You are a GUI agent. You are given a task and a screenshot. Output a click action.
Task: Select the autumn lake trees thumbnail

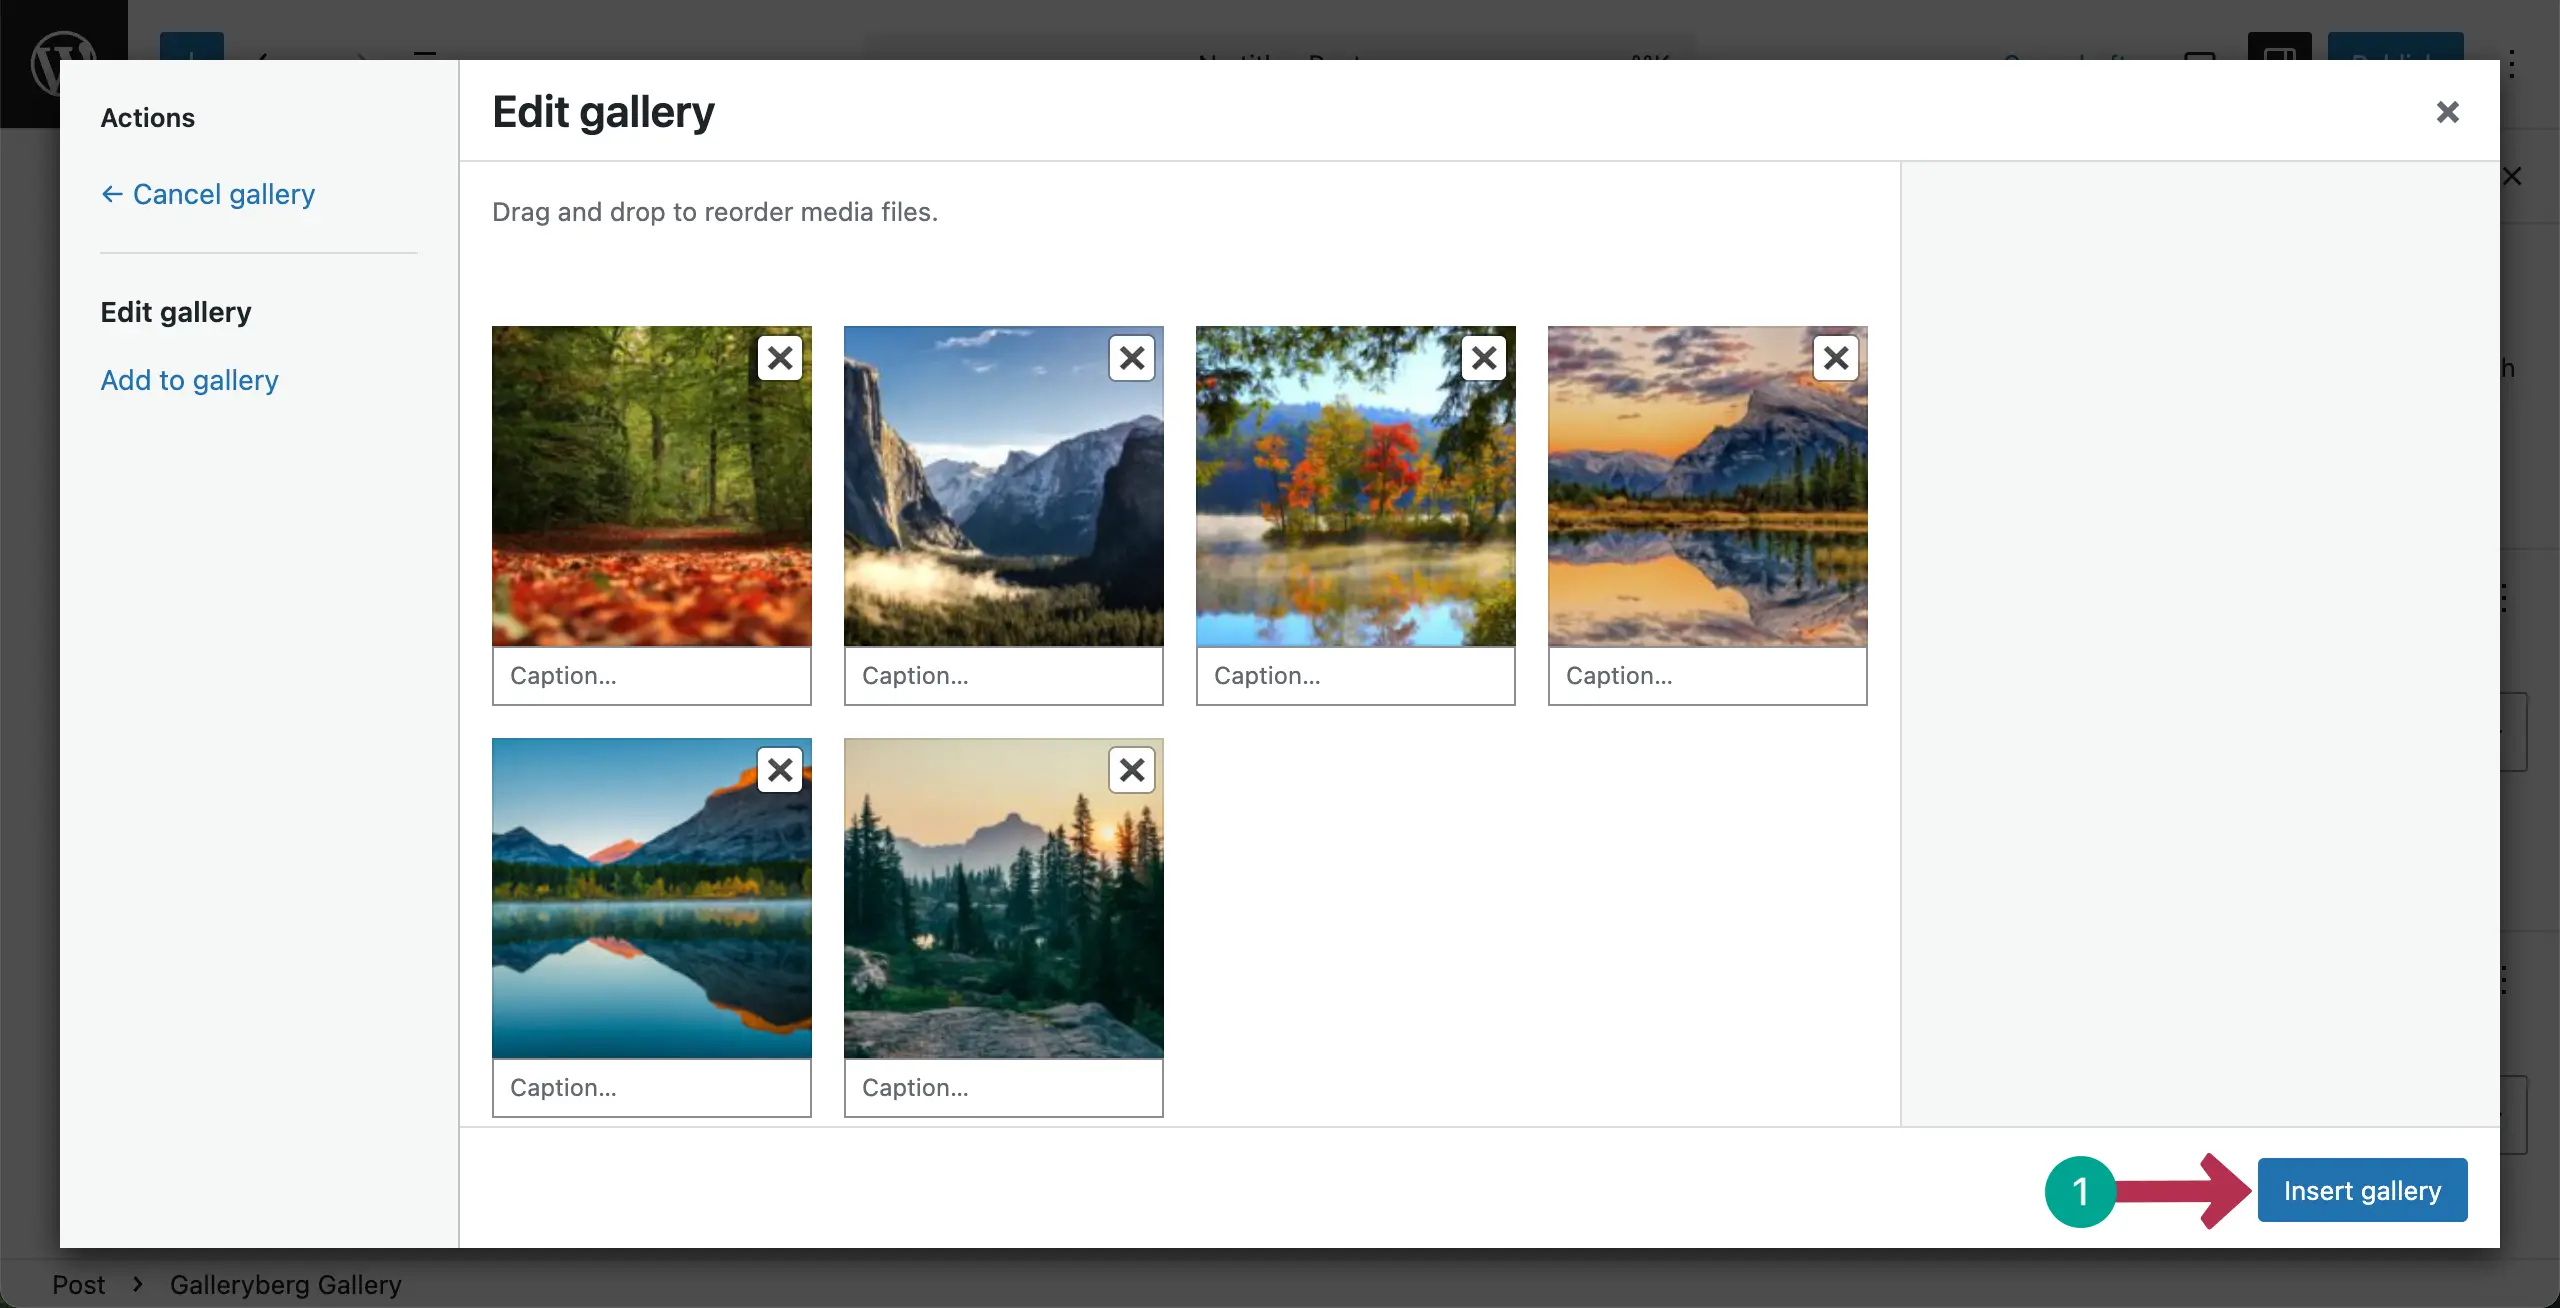coord(1340,500)
